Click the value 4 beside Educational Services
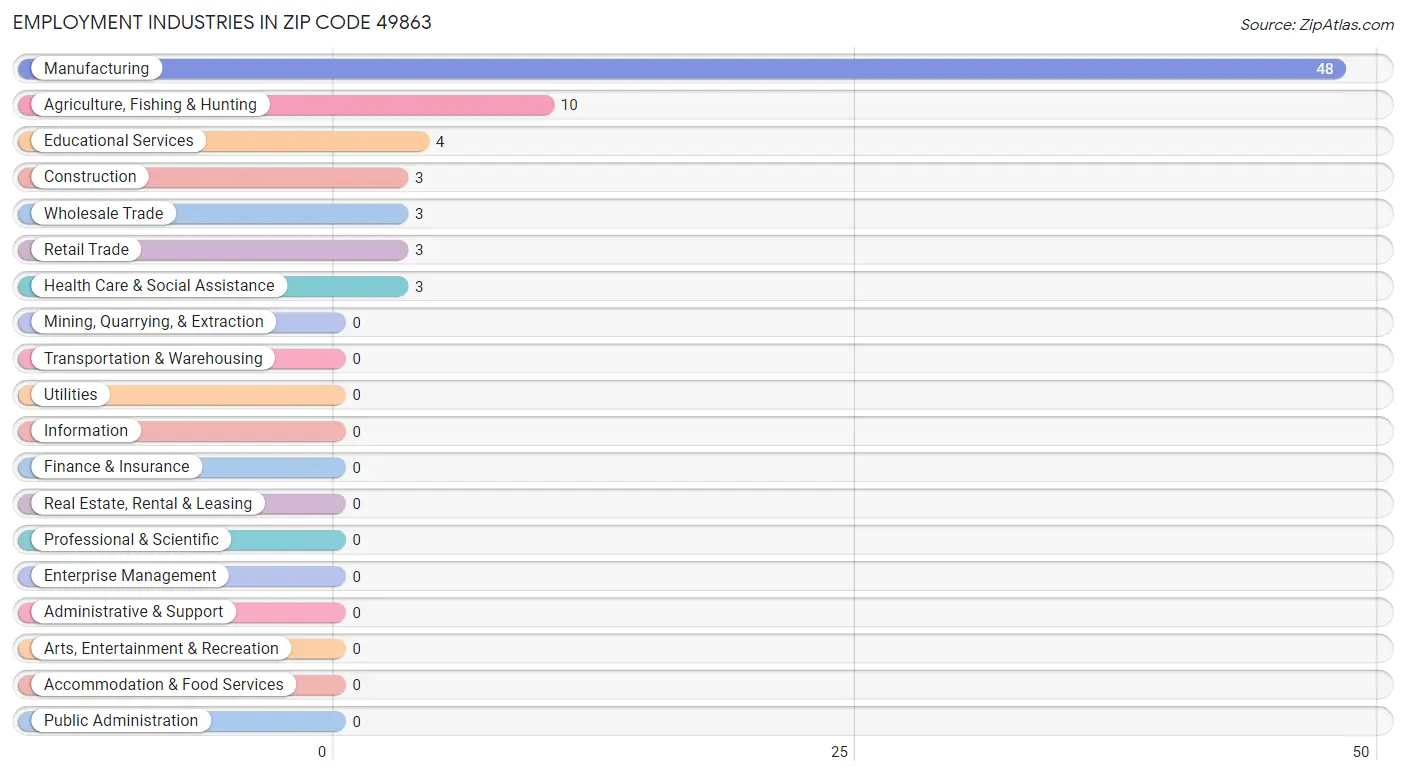 (x=440, y=142)
